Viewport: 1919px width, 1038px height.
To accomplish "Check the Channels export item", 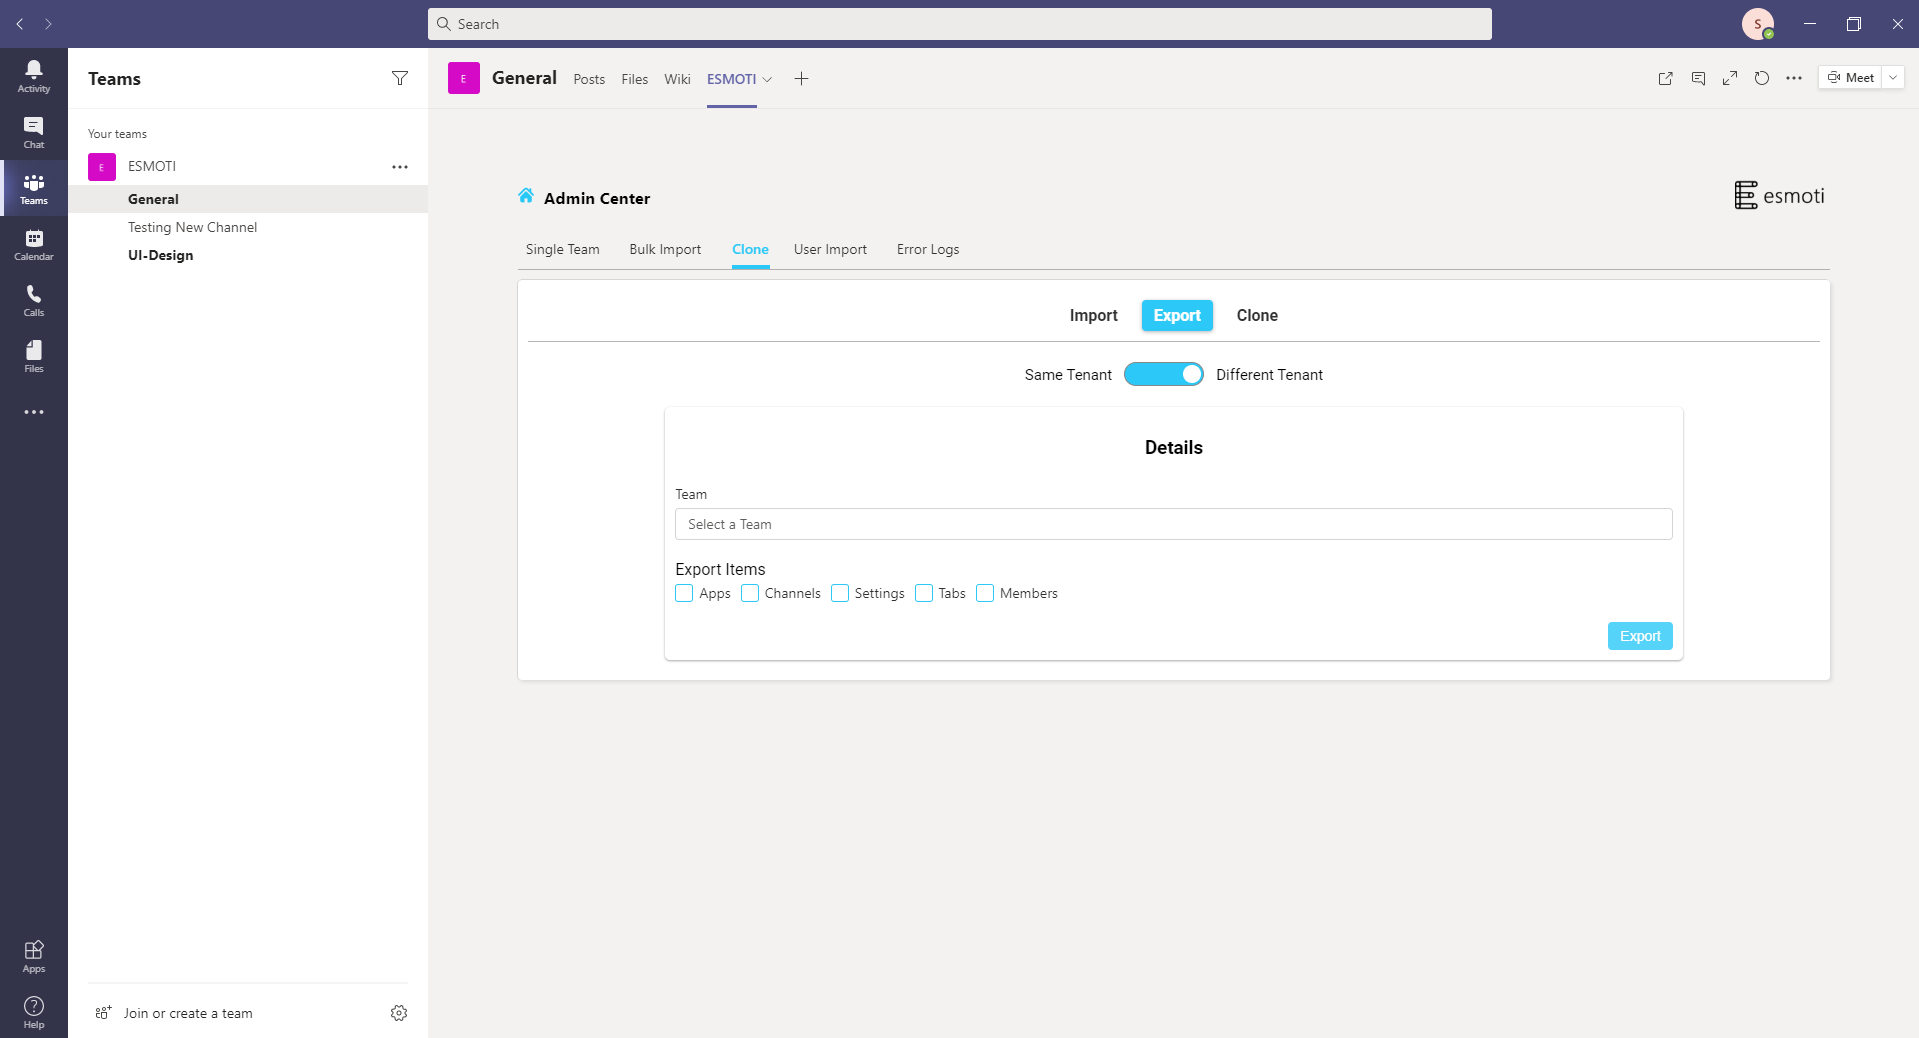I will click(750, 593).
